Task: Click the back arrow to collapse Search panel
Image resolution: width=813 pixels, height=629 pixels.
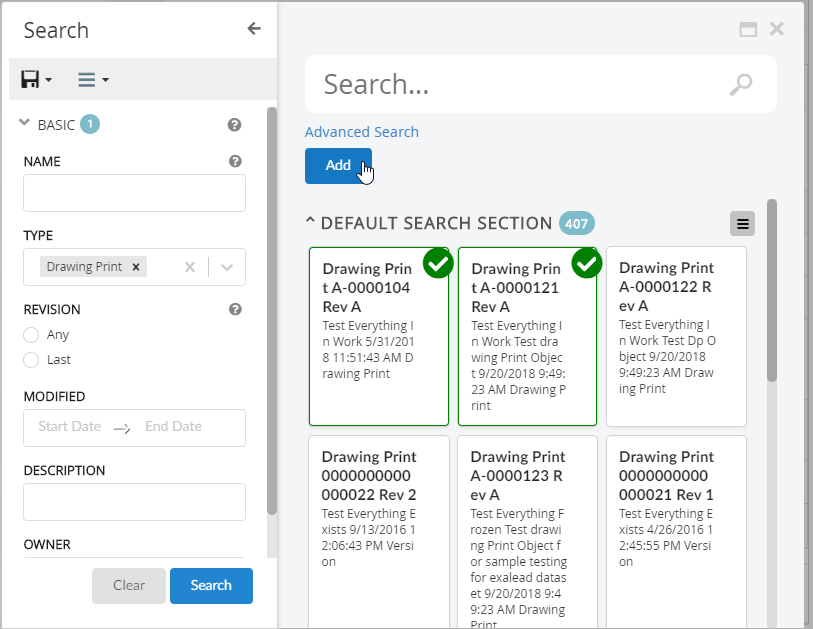Action: 254,29
